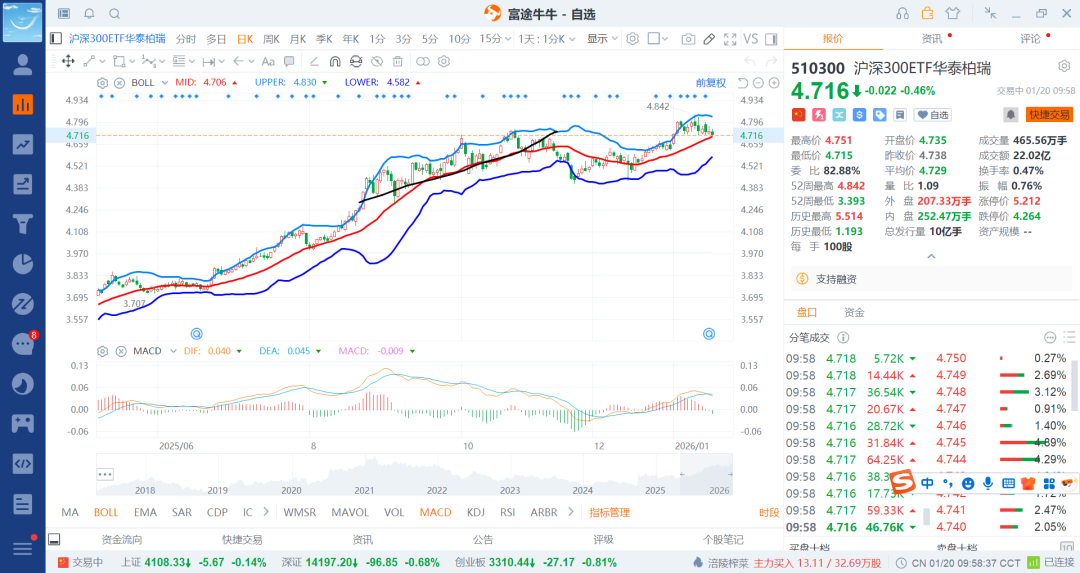The height and width of the screenshot is (573, 1080).
Task: Open the pie chart portfolio sidebar icon
Action: pyautogui.click(x=23, y=264)
